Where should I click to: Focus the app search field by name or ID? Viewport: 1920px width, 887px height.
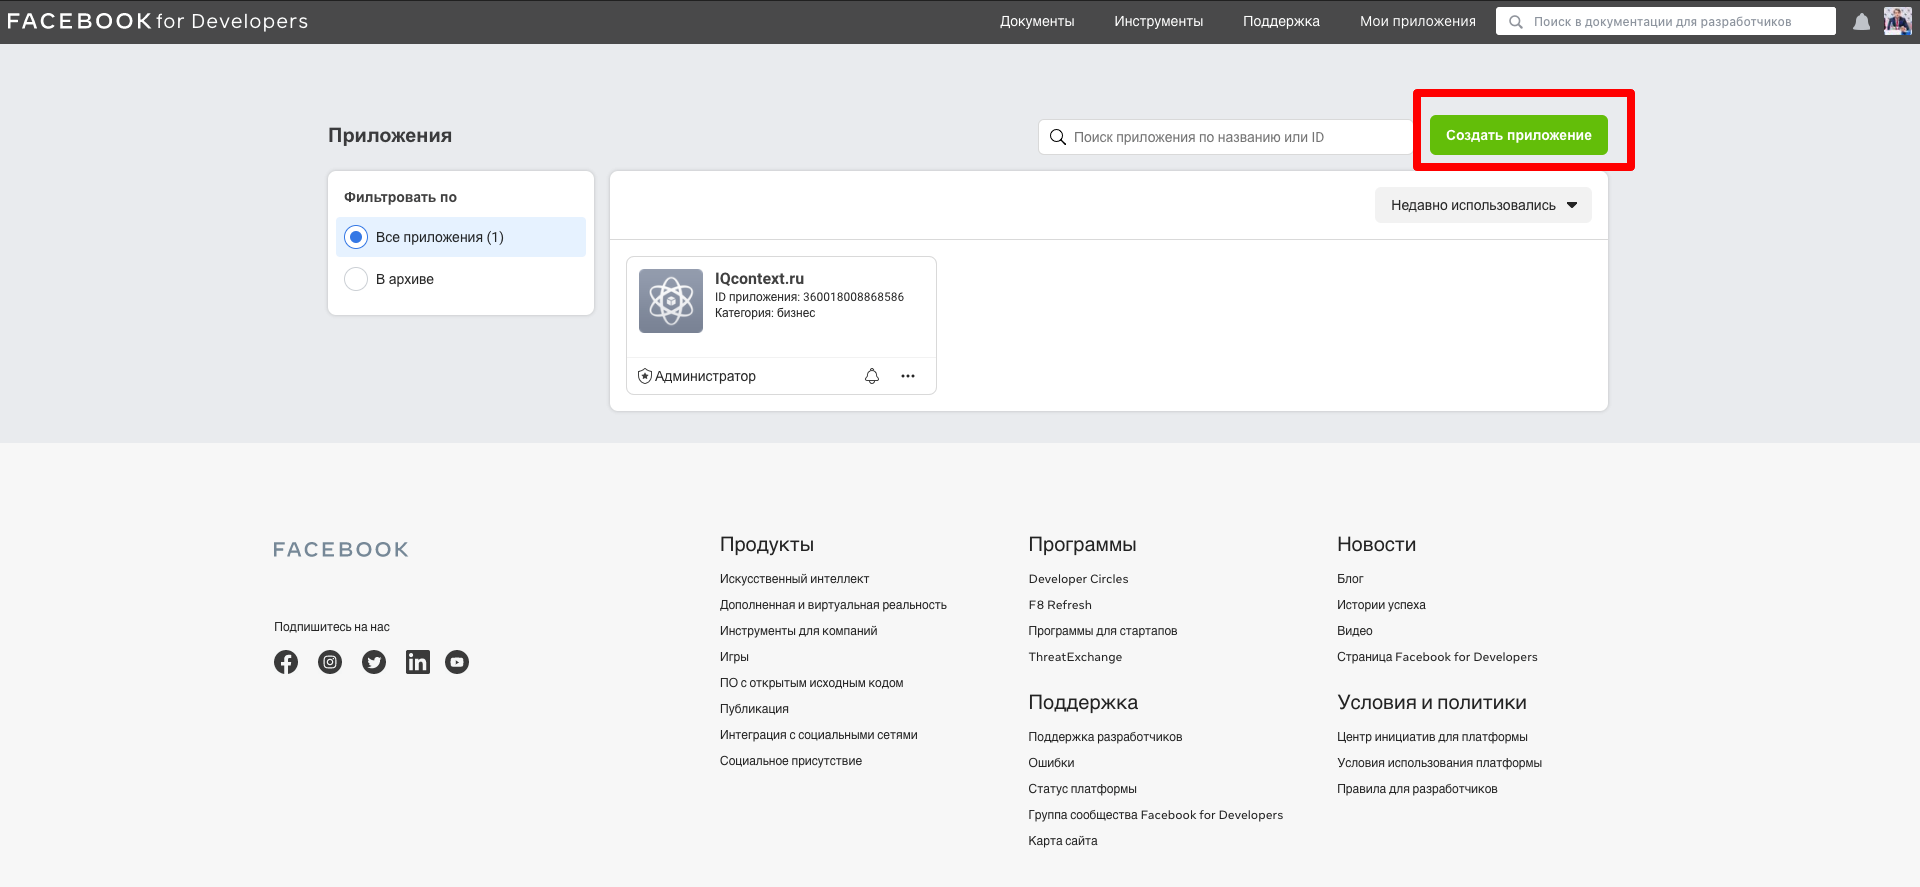click(x=1225, y=137)
